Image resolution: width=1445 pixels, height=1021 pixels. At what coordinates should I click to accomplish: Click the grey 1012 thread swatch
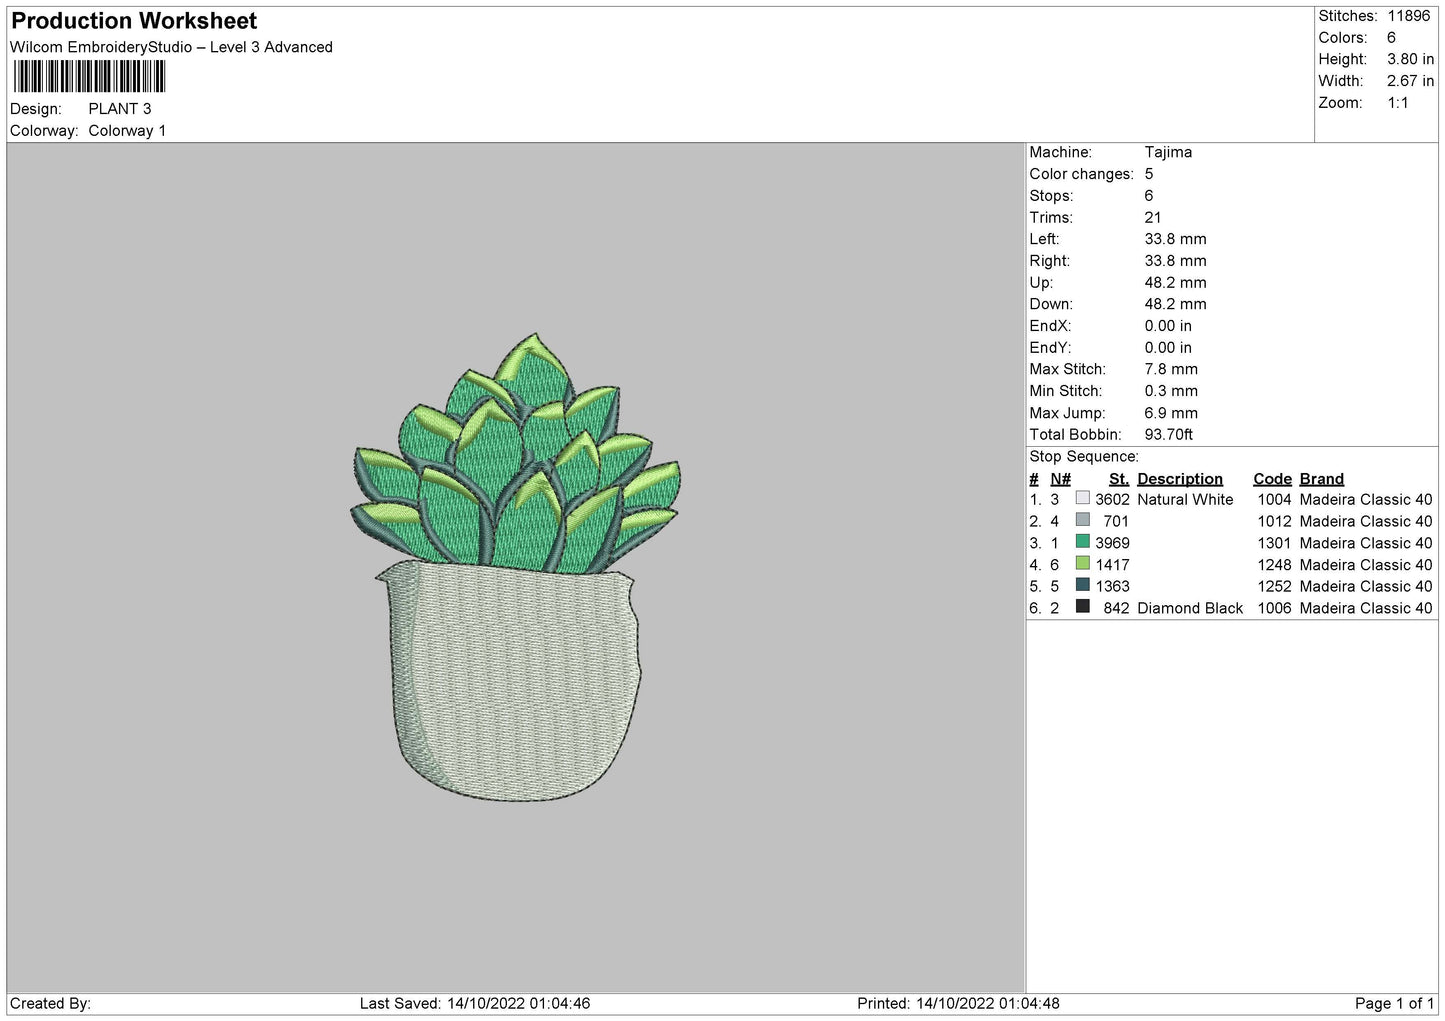click(1082, 520)
